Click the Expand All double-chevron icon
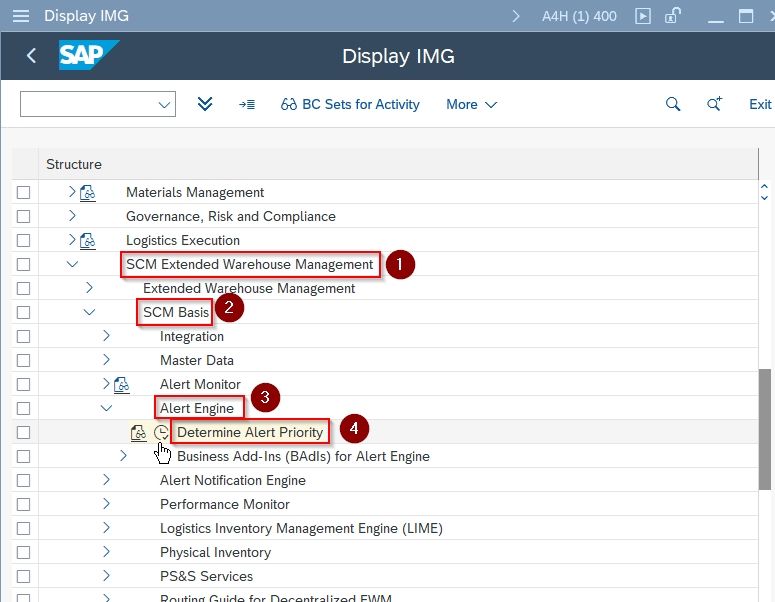Screen dimensions: 775x602 click(x=205, y=104)
